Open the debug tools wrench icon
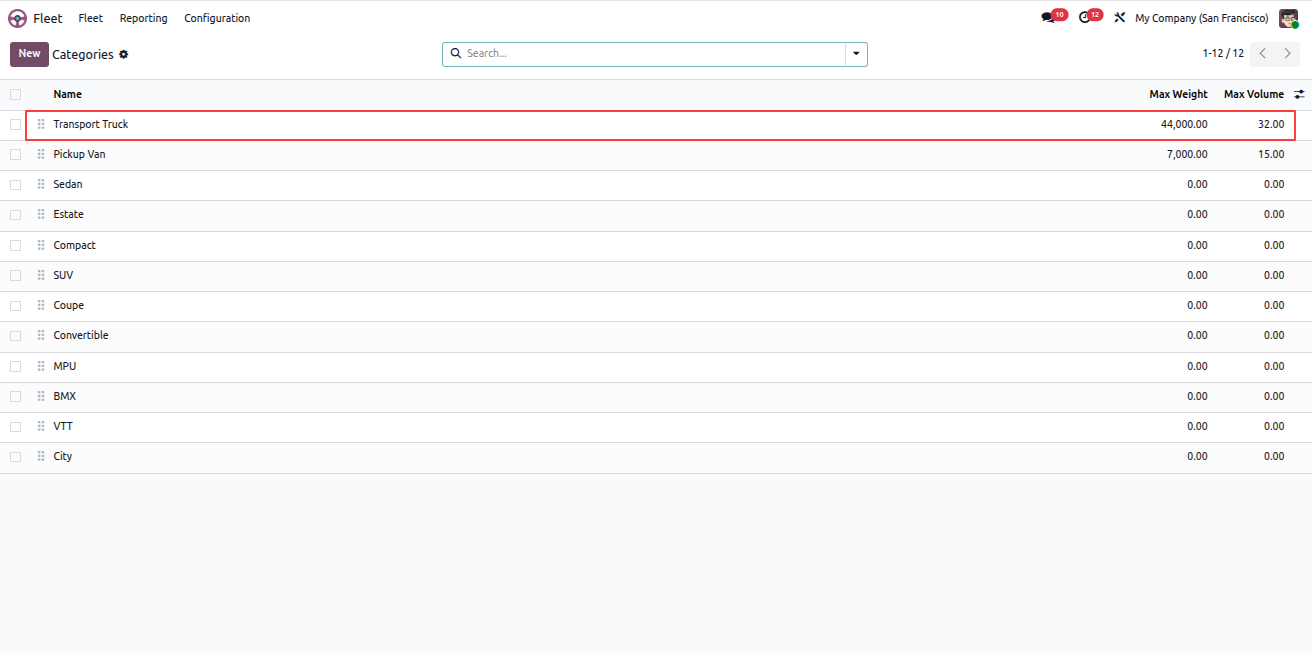This screenshot has height=655, width=1312. point(1120,18)
